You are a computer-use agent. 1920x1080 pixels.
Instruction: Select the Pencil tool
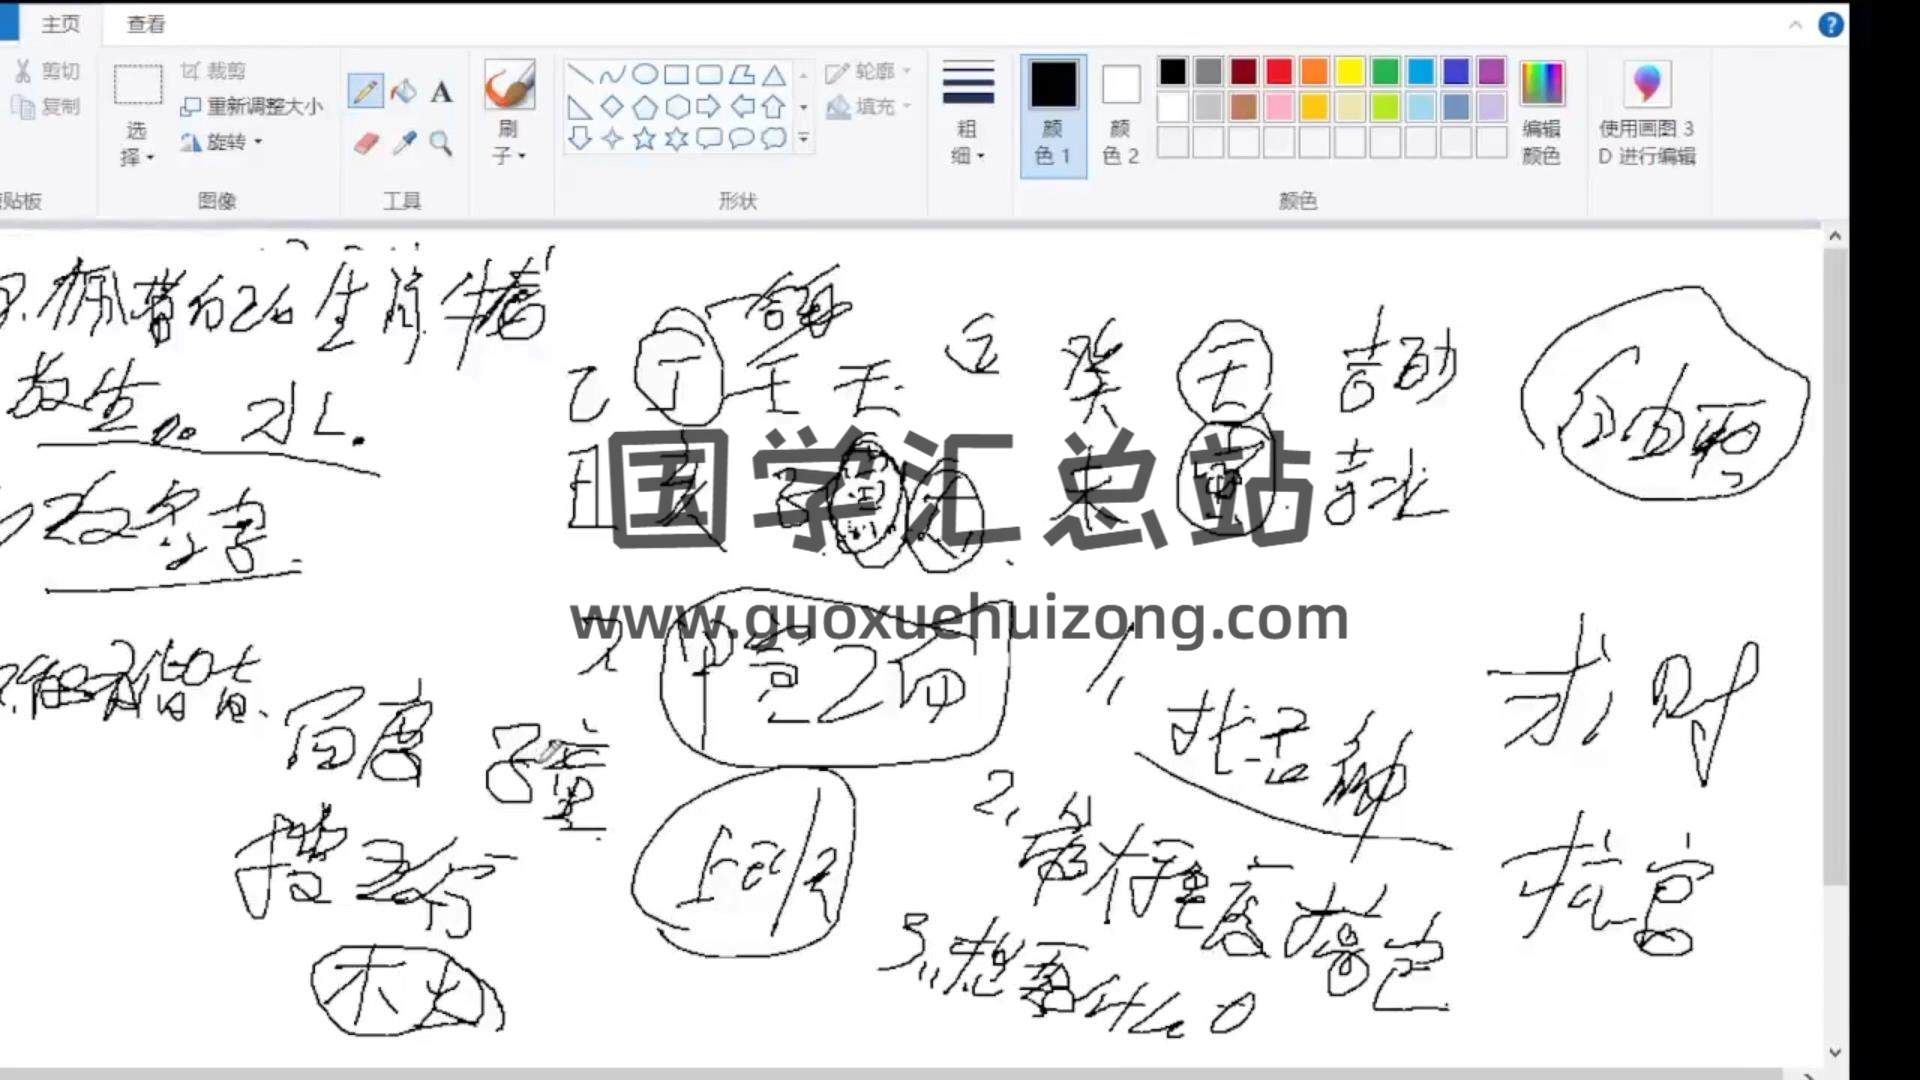(365, 92)
